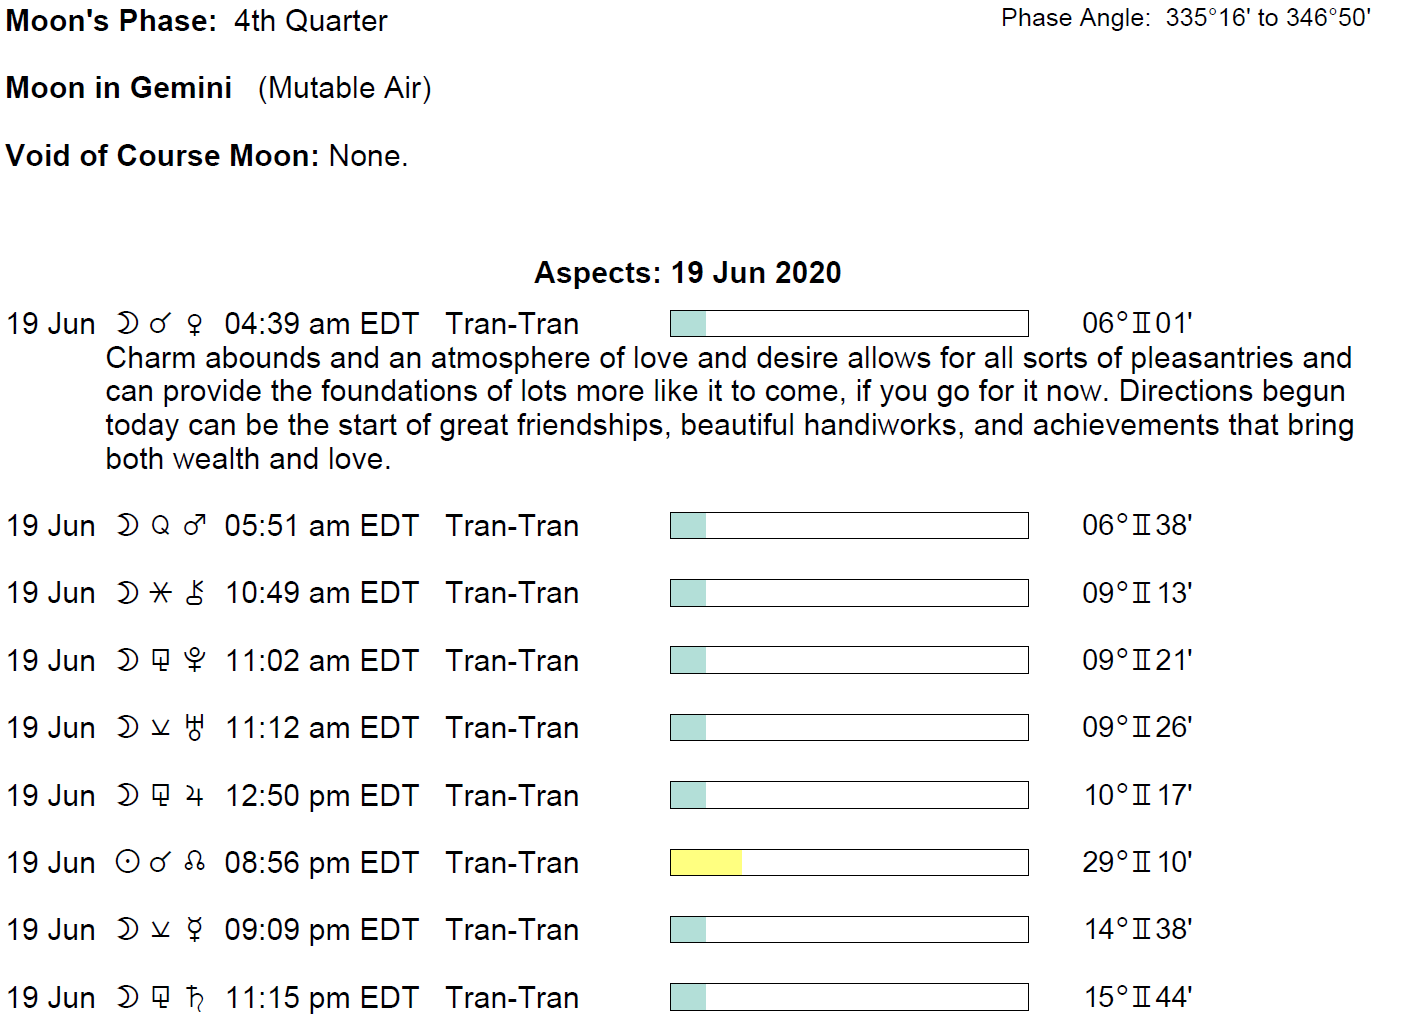Click the Saturn symbol in the 11:15 pm row
The width and height of the screenshot is (1416, 1024).
click(x=196, y=997)
